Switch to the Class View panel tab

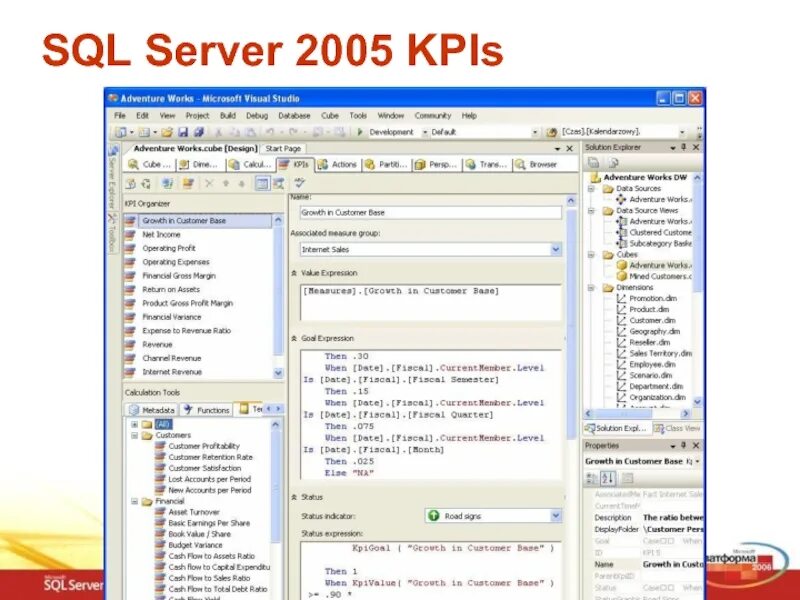pyautogui.click(x=677, y=428)
